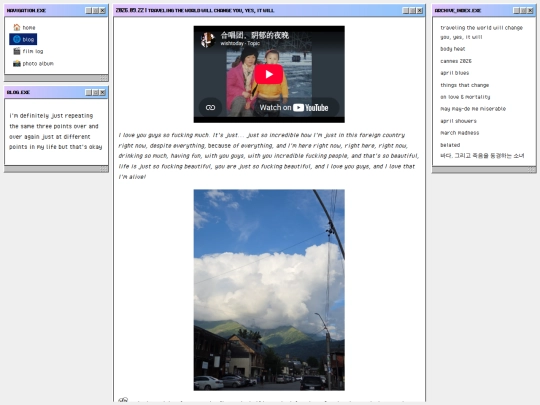
Task: Open the Korean-titled archive entry
Action: pos(482,156)
